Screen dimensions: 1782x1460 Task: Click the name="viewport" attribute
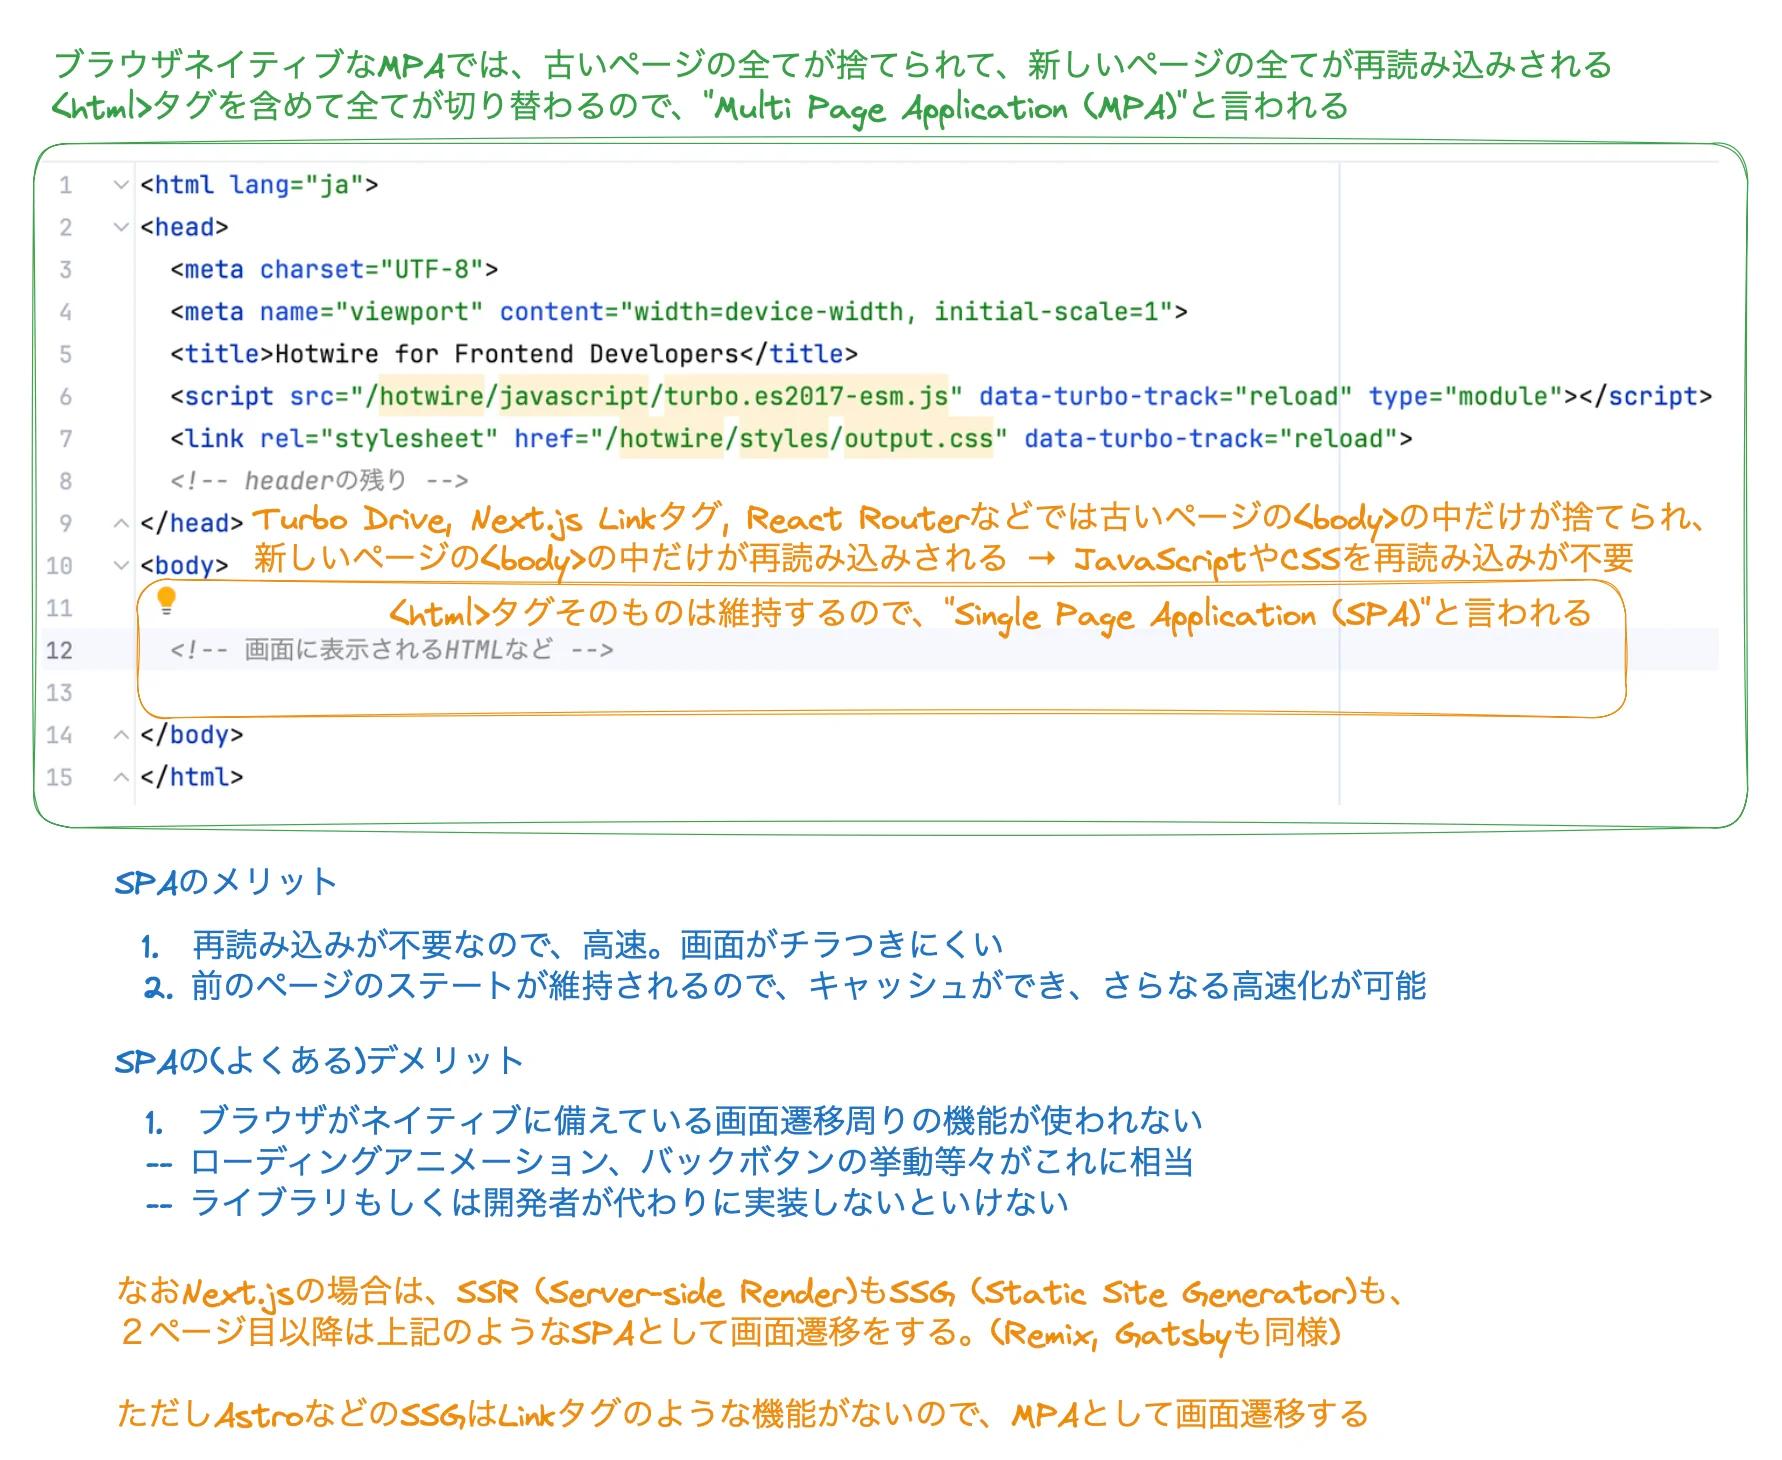click(x=371, y=312)
